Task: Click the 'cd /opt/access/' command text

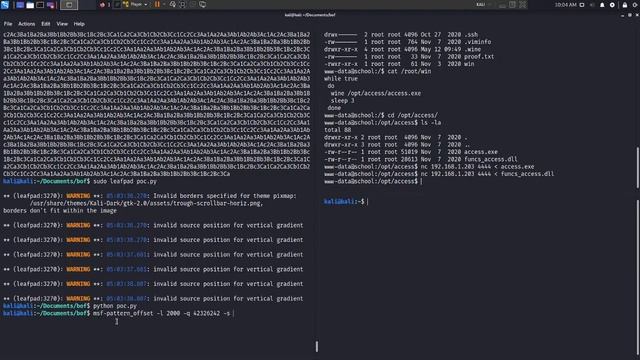Action: coord(412,116)
